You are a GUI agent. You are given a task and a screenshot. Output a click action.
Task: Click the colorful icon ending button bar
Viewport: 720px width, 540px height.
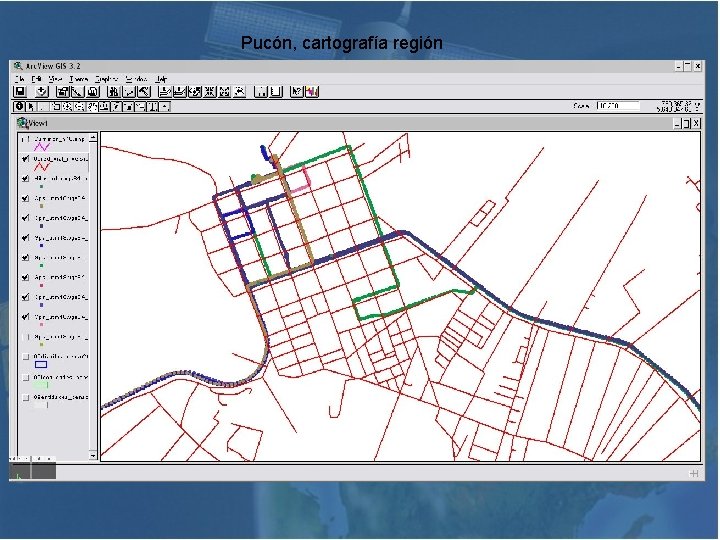point(312,92)
